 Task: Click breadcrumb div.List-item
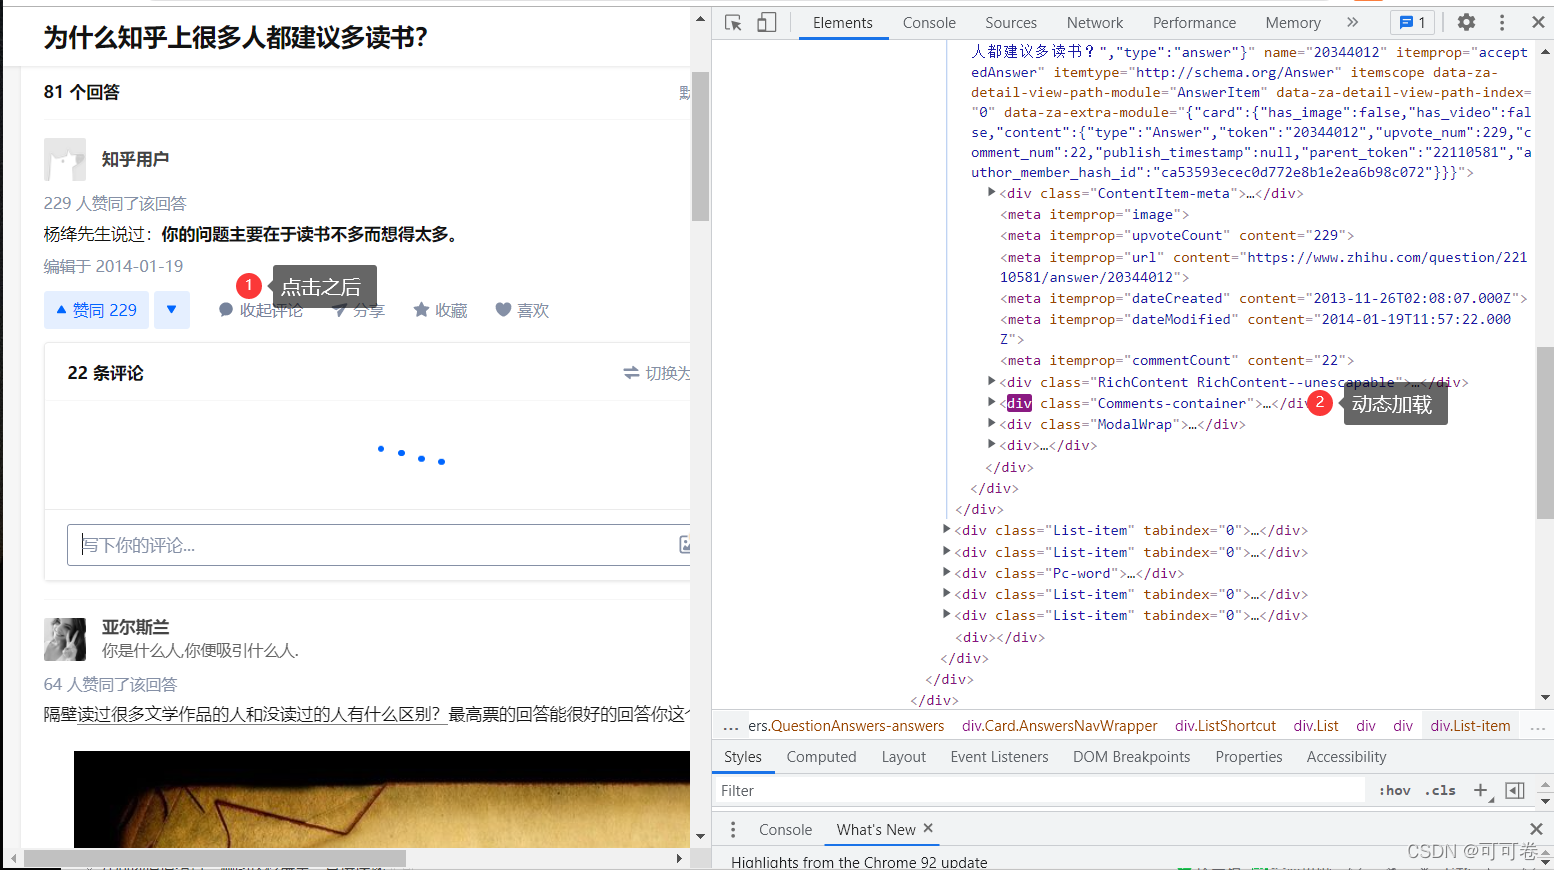1470,726
